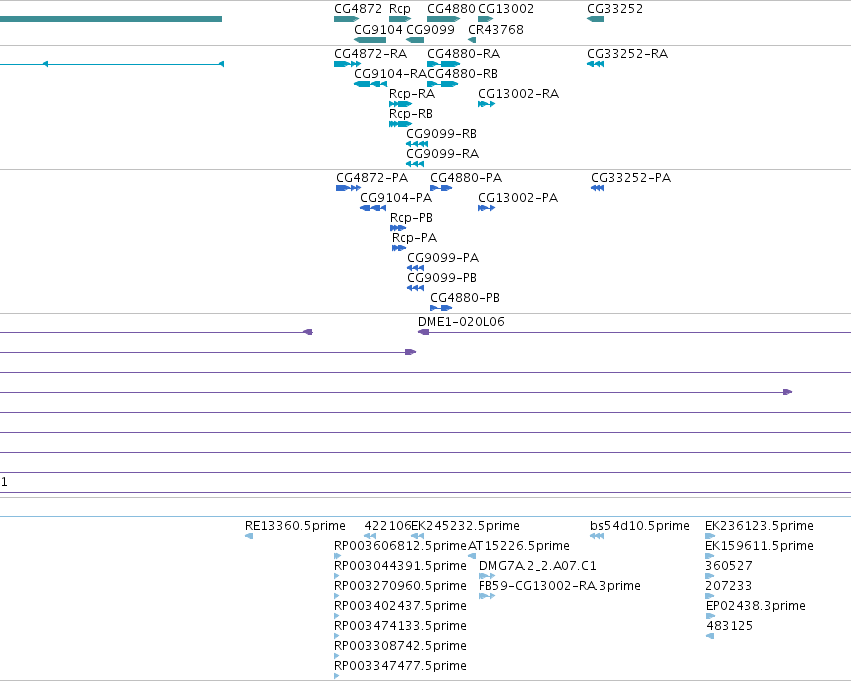Click protein CG4880-PB
This screenshot has height=681, width=851.
click(x=465, y=298)
